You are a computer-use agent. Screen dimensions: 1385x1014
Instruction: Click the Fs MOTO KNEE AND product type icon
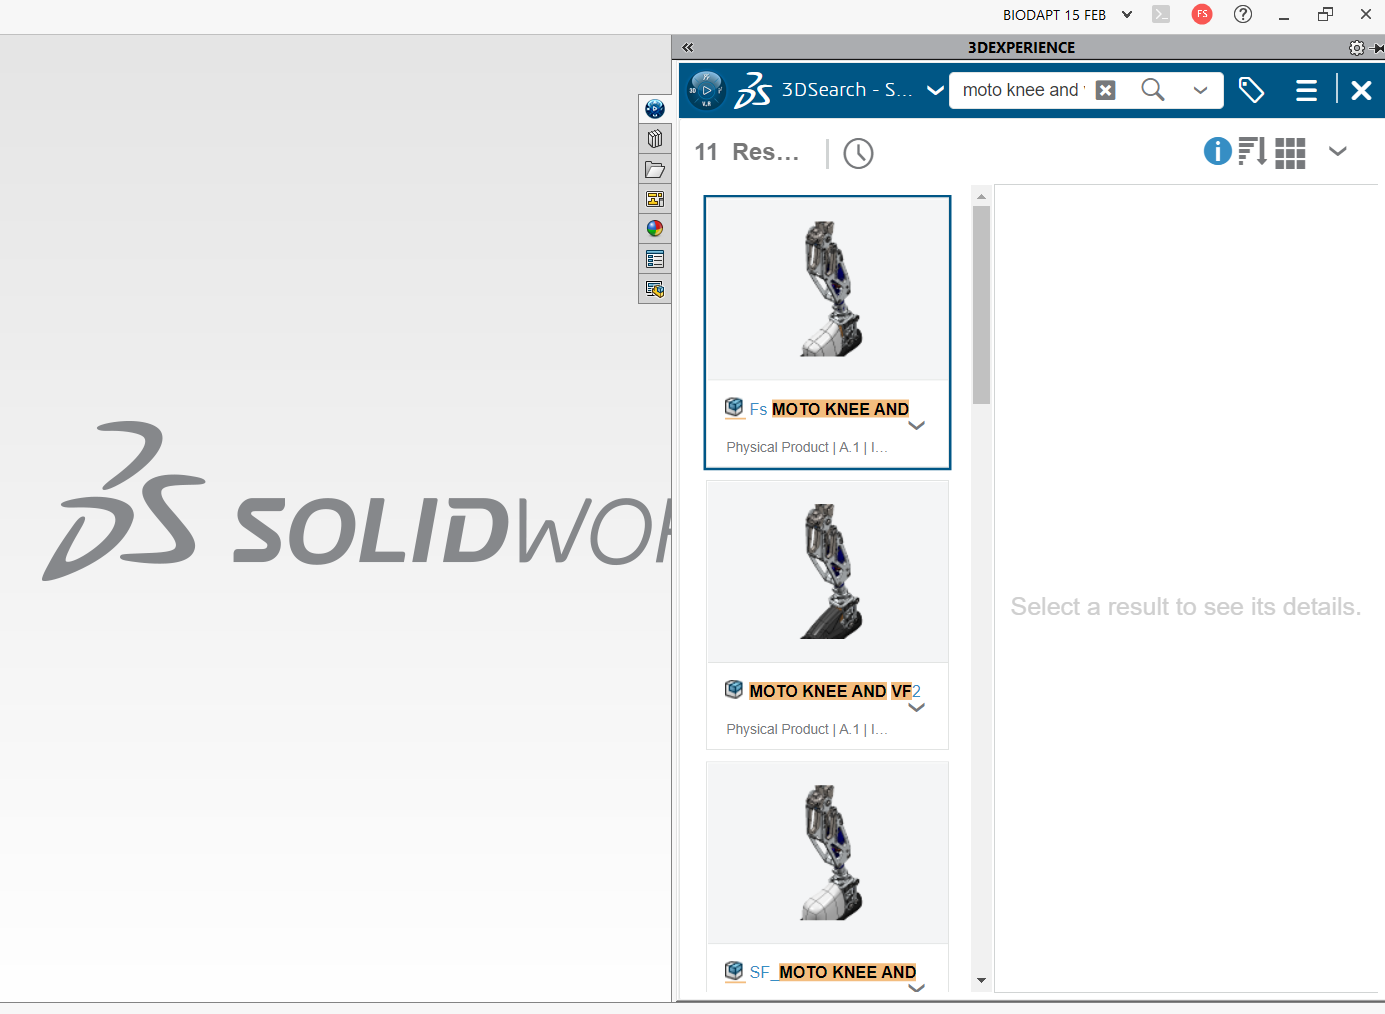coord(734,408)
